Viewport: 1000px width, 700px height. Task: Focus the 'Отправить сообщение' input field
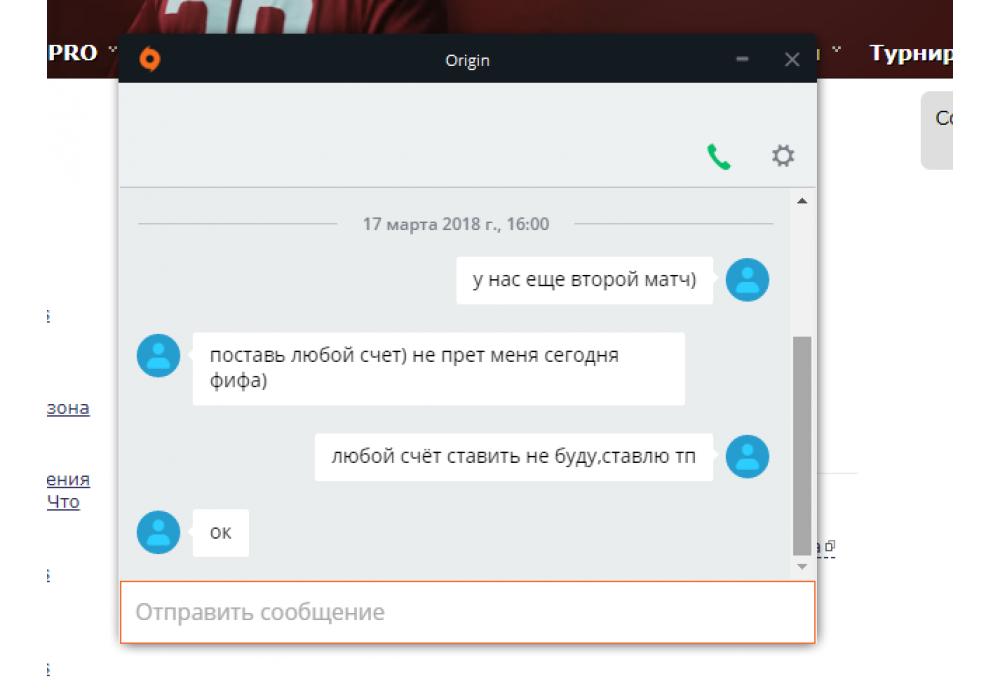pos(467,612)
